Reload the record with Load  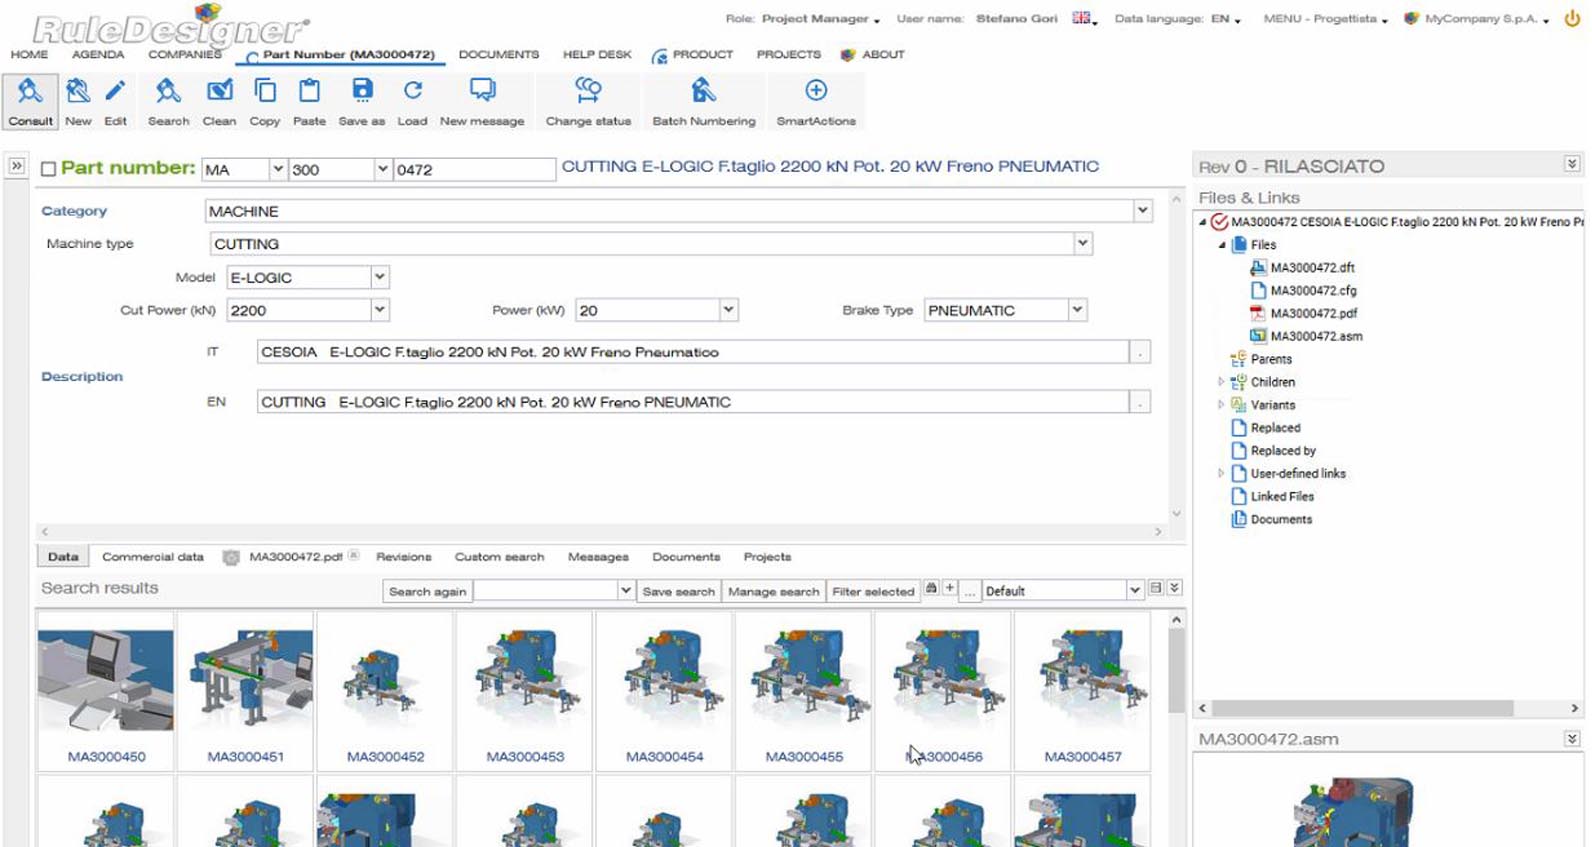point(412,101)
